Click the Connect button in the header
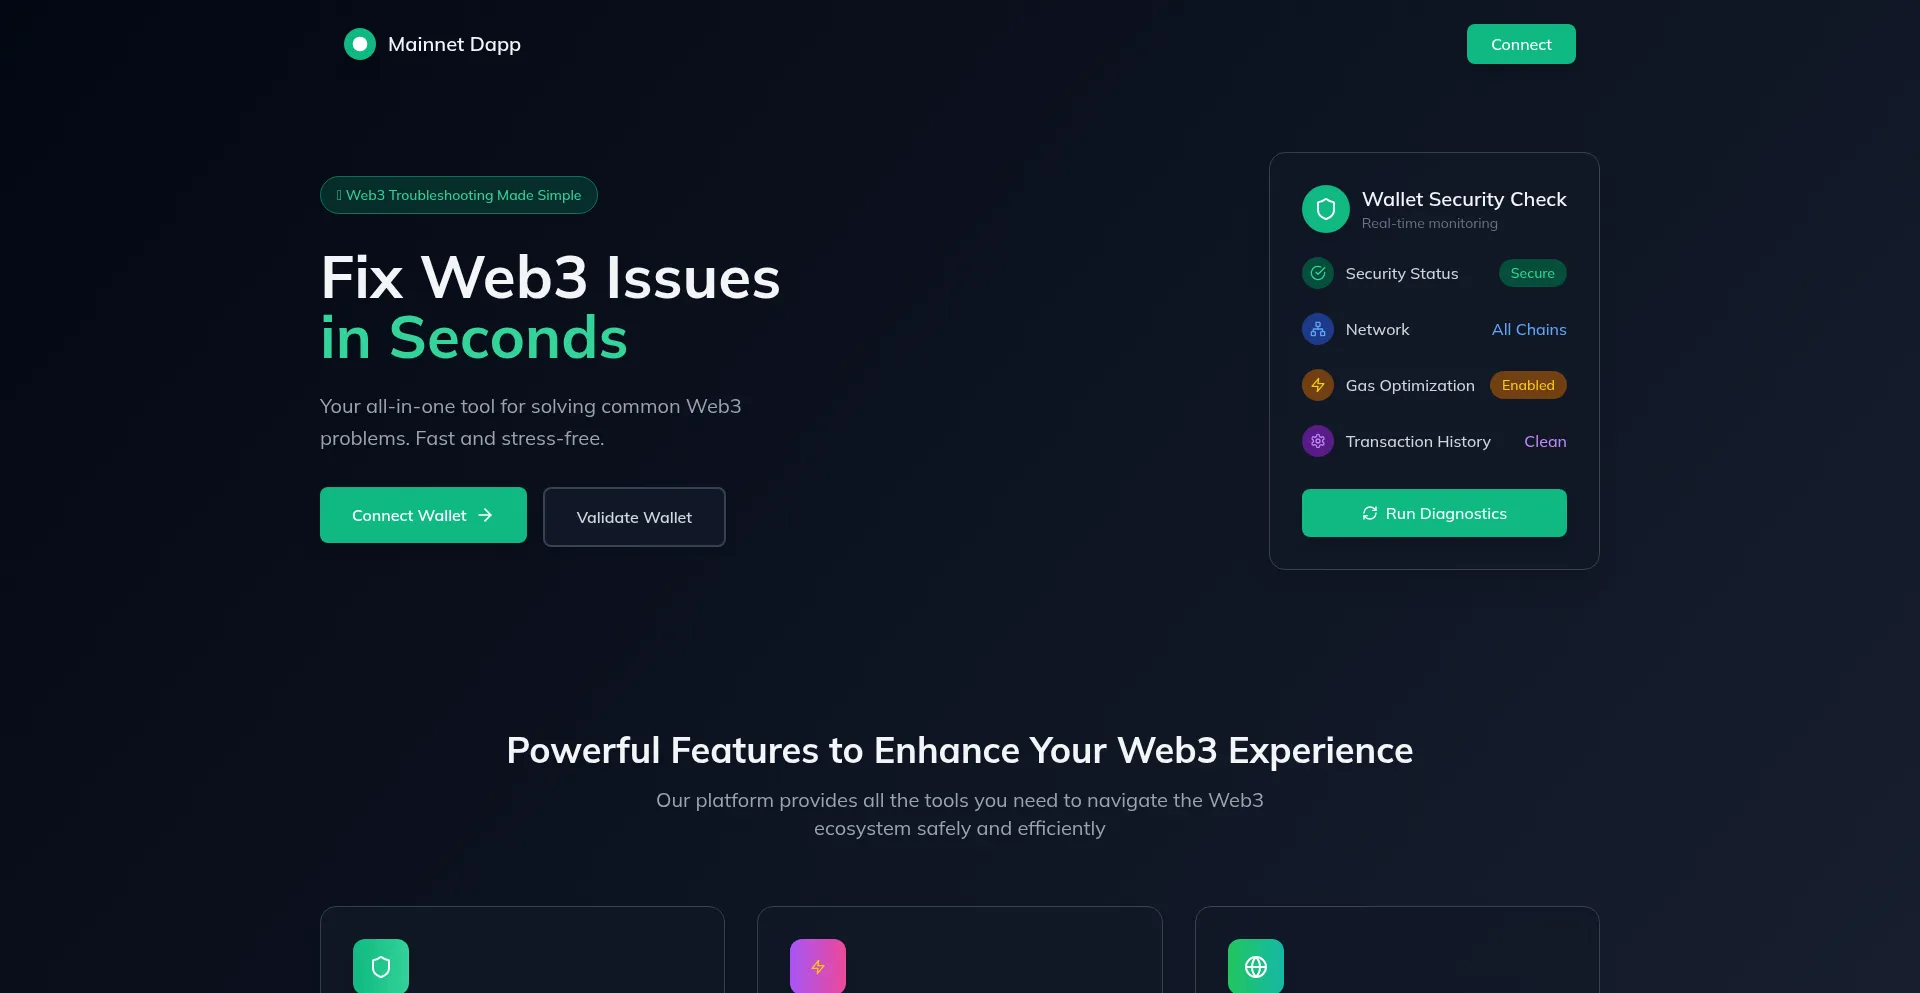Image resolution: width=1920 pixels, height=993 pixels. 1521,44
